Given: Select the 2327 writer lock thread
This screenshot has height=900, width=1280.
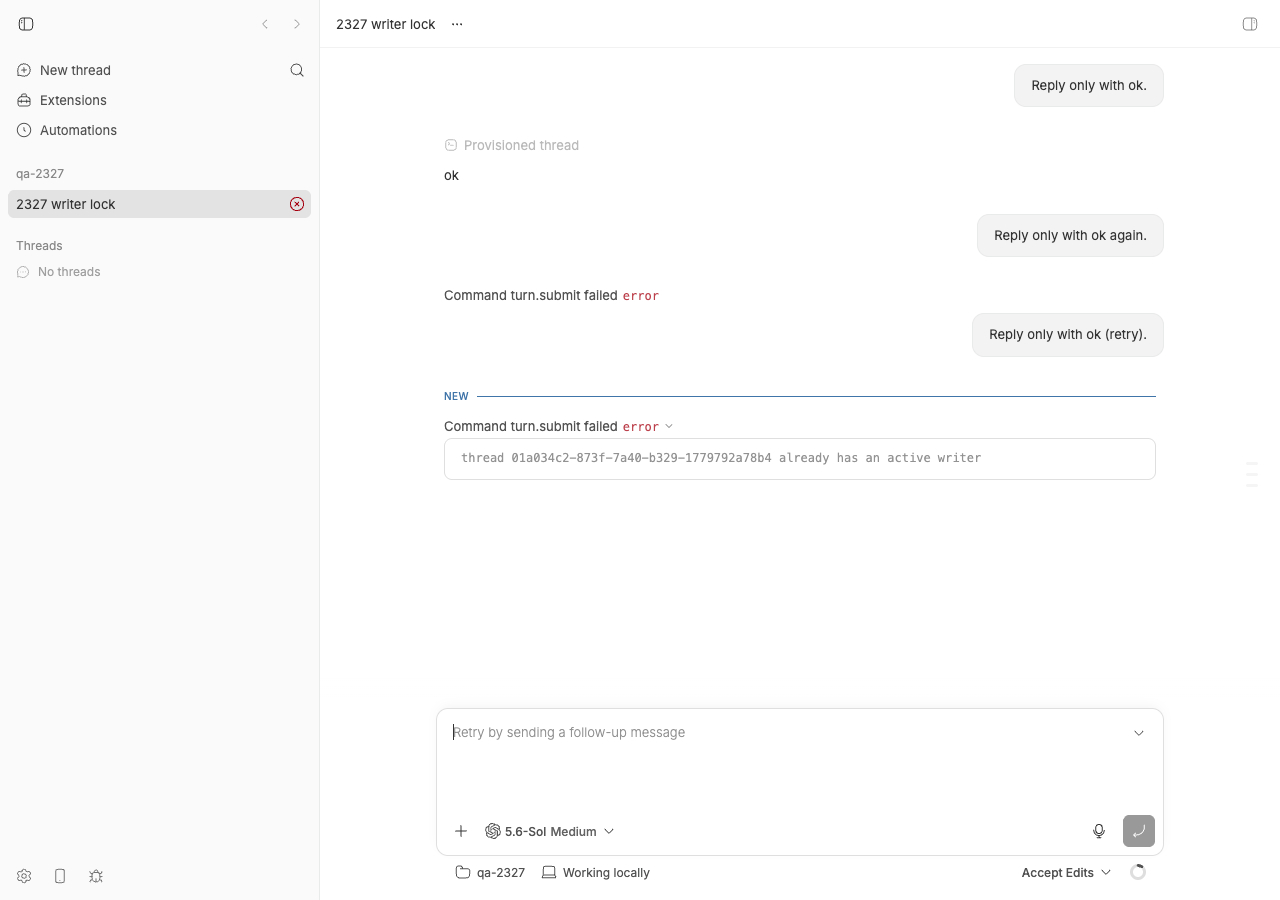Looking at the screenshot, I should click(x=159, y=204).
